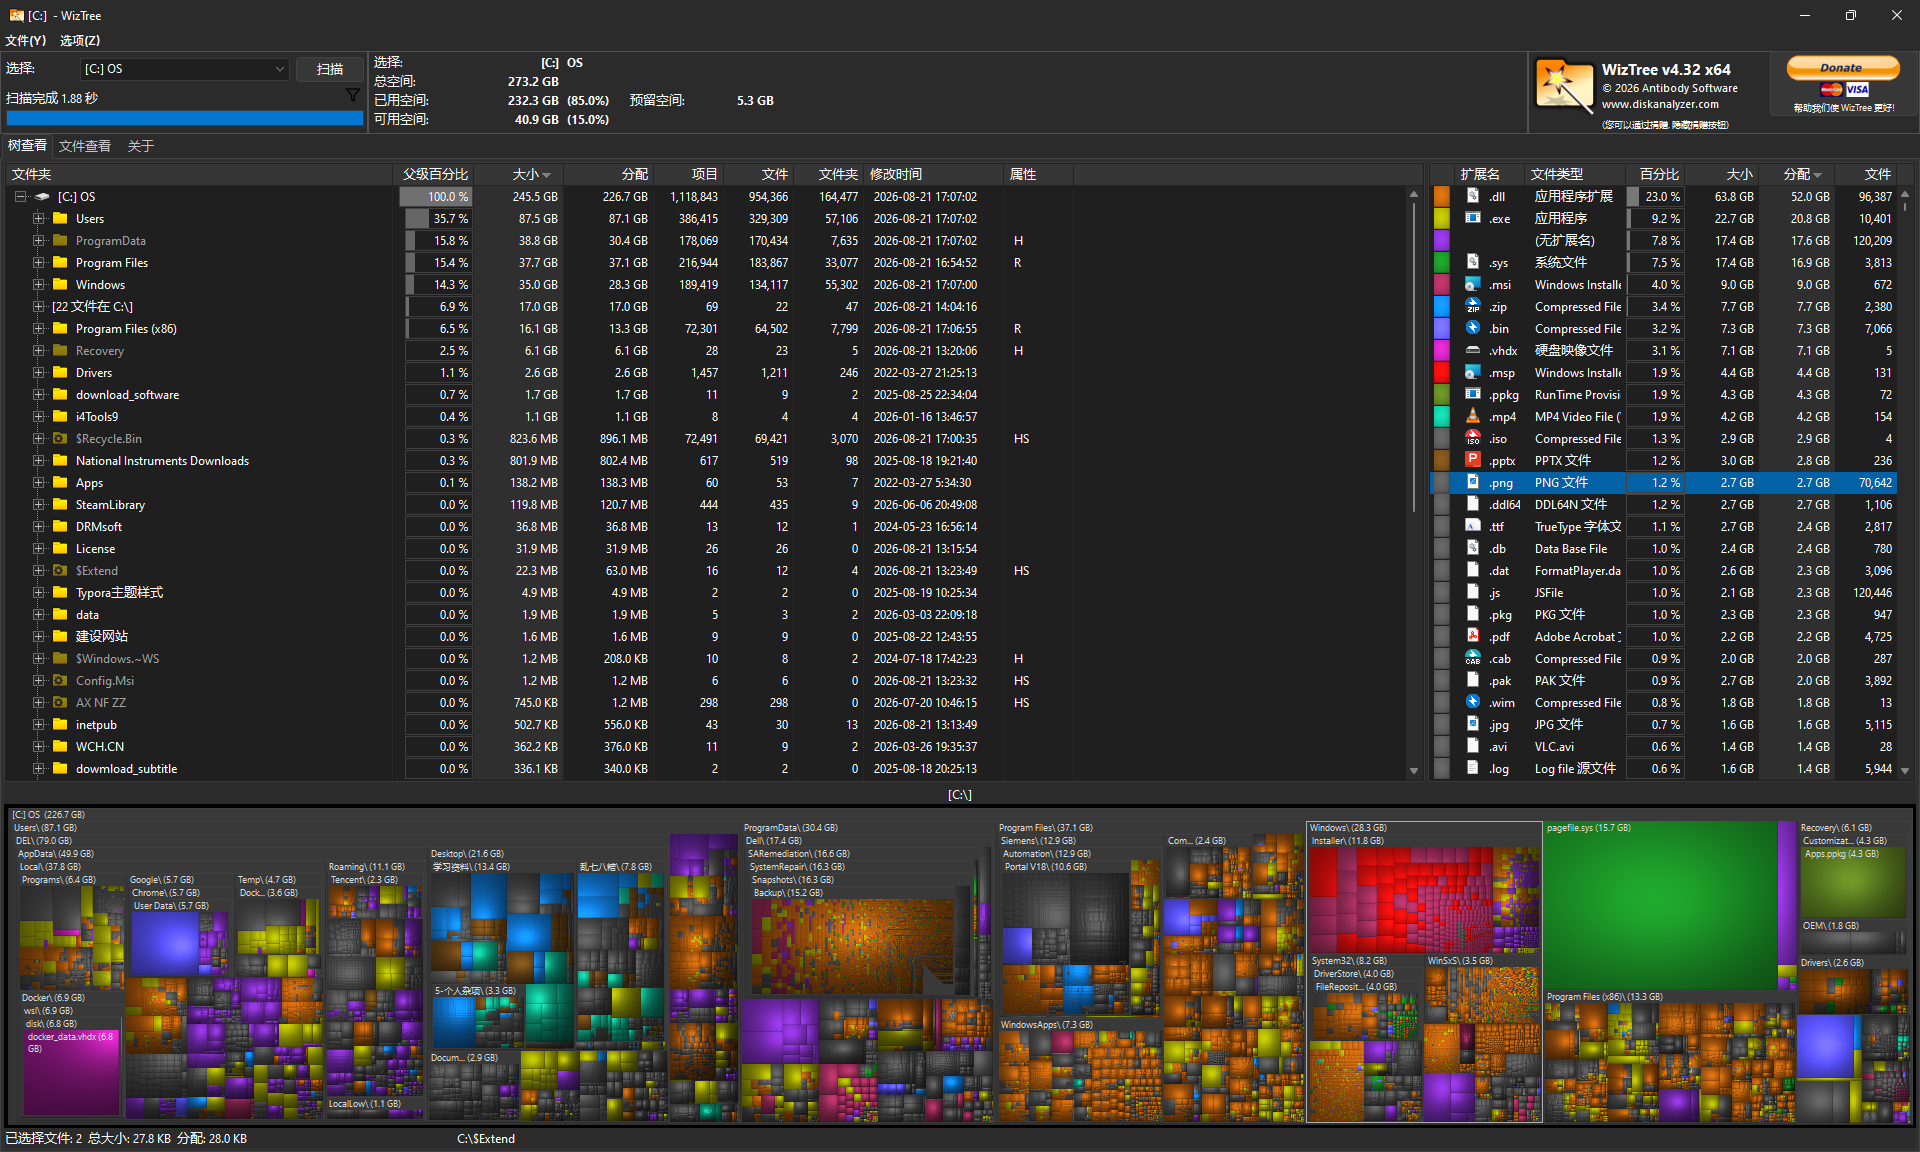
Task: Click the Donate button
Action: coord(1842,68)
